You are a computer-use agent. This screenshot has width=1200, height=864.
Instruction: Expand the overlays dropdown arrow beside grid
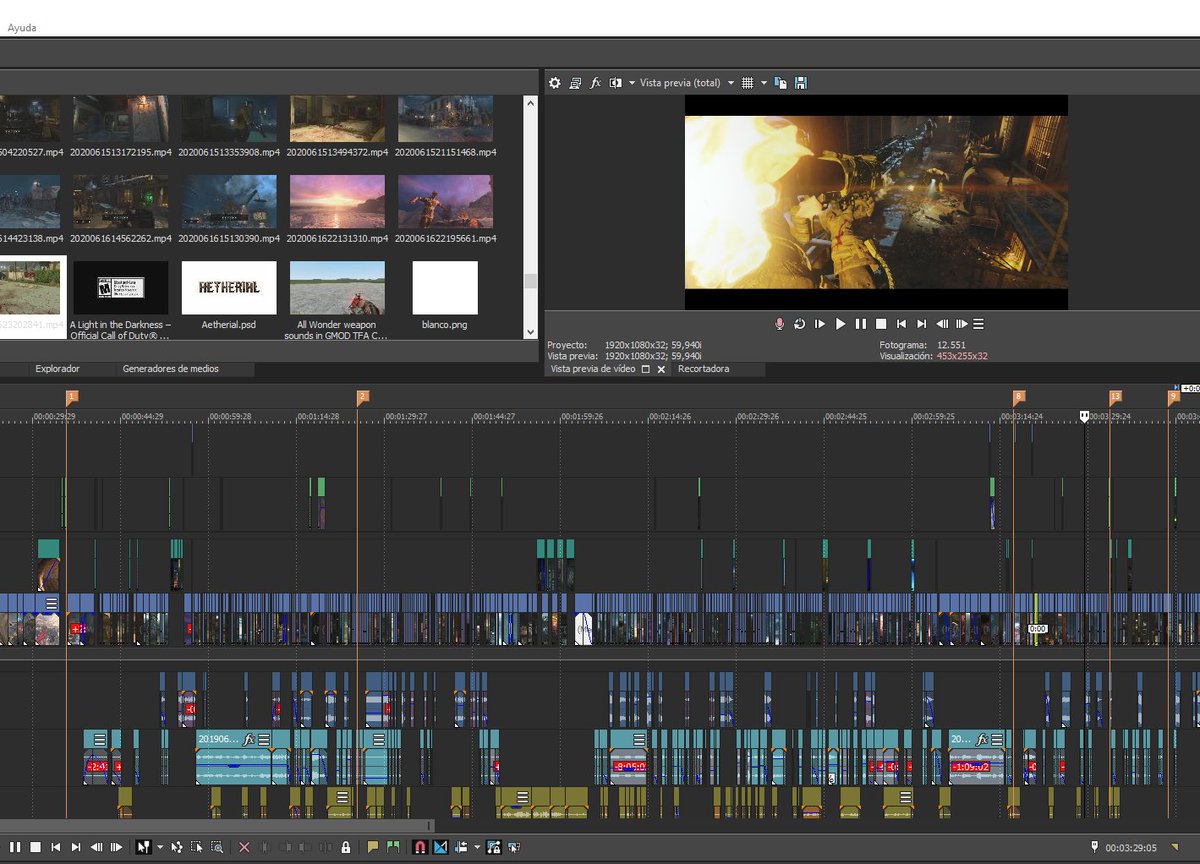pyautogui.click(x=764, y=83)
